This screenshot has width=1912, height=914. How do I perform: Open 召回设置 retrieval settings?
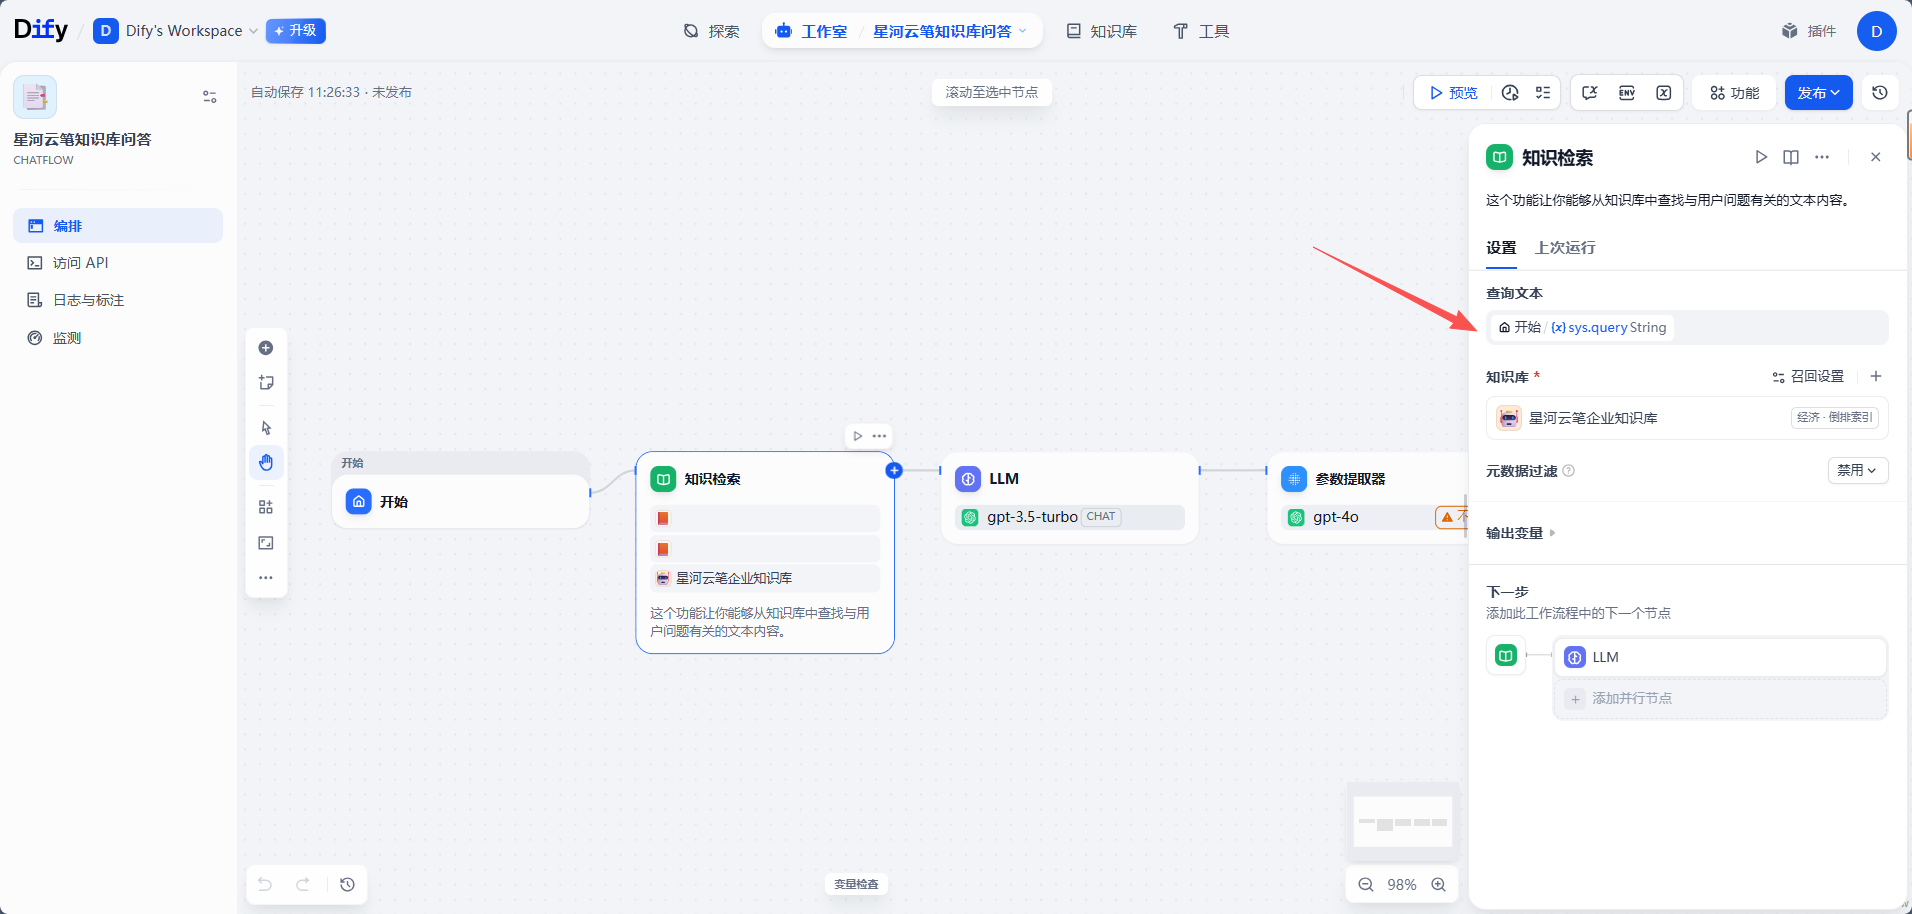pyautogui.click(x=1808, y=376)
